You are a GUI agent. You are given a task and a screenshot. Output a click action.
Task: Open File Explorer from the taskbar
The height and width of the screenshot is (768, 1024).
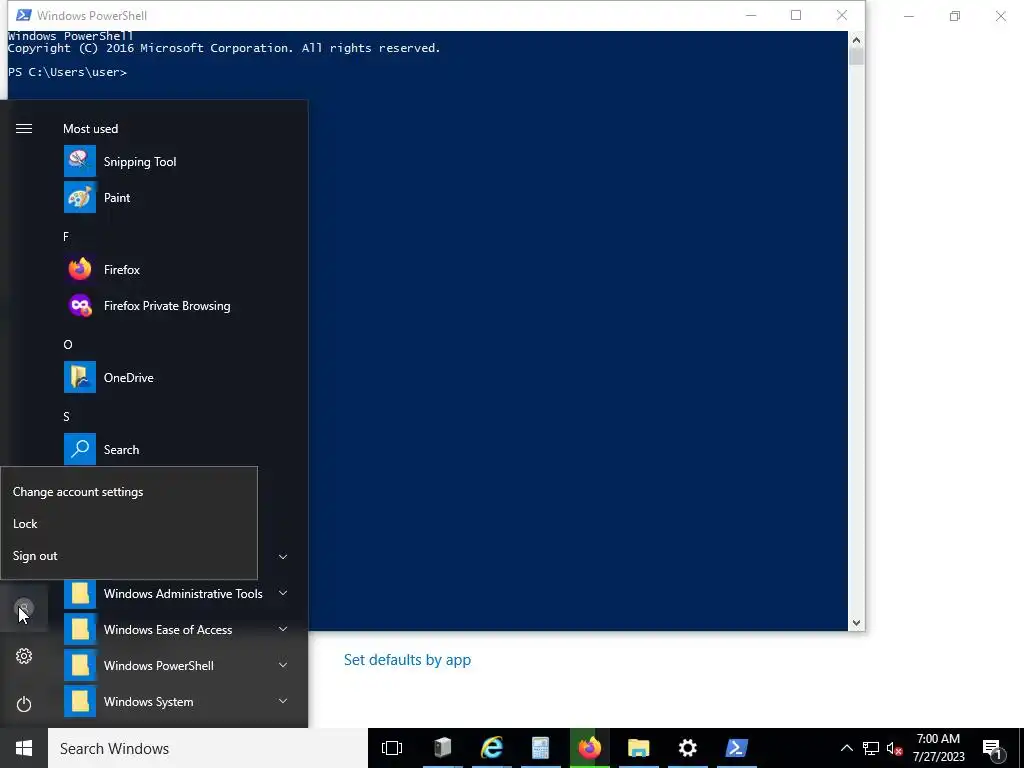coord(639,748)
